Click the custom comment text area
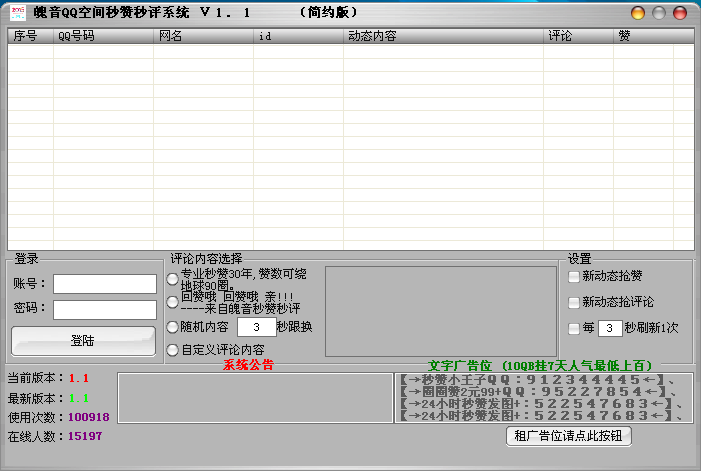This screenshot has width=701, height=471. point(440,313)
